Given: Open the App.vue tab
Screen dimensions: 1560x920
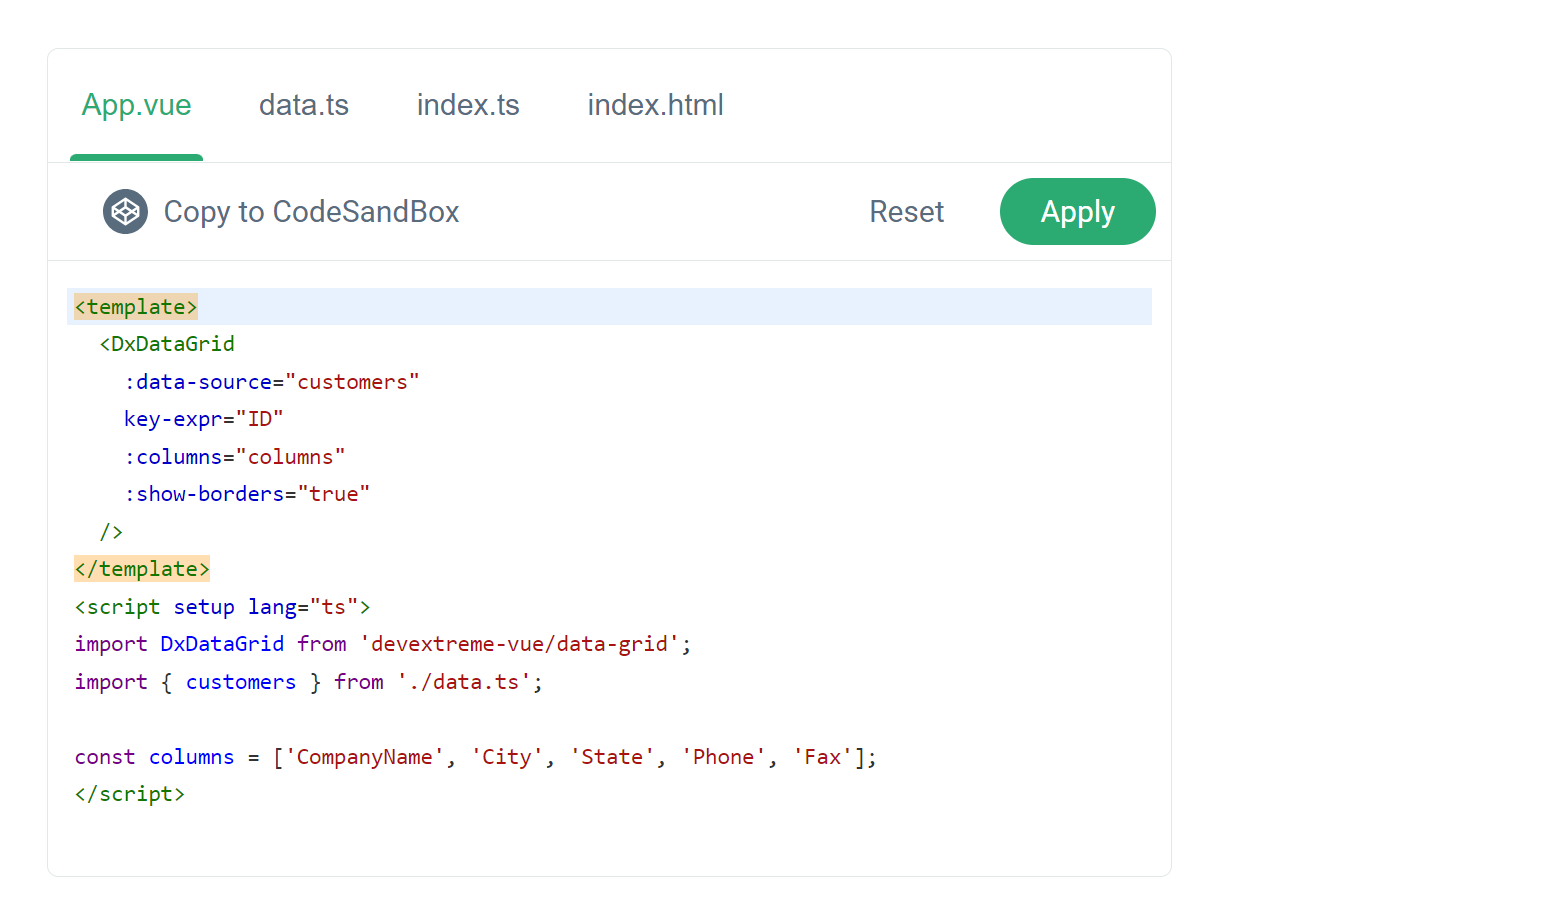Looking at the screenshot, I should point(136,105).
